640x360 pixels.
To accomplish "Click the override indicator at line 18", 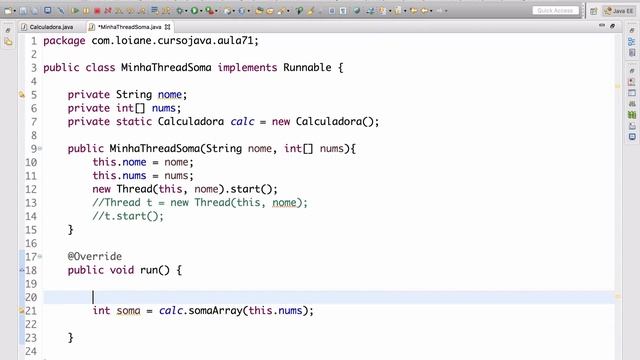I will pyautogui.click(x=22, y=270).
